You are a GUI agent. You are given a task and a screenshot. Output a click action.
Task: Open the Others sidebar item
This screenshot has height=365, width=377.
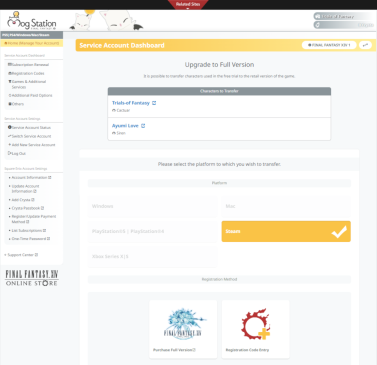pyautogui.click(x=16, y=104)
